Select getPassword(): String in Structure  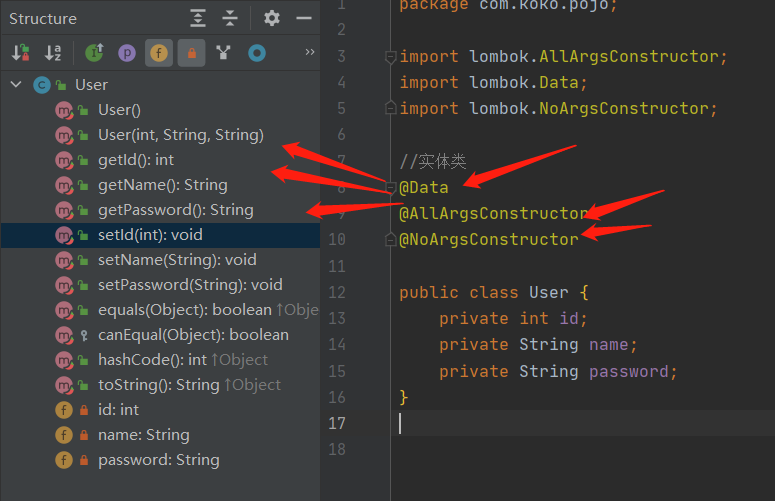[175, 210]
